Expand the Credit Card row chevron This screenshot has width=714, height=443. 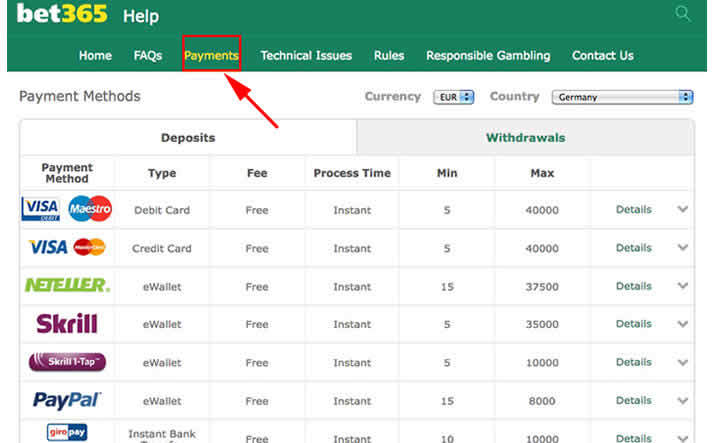pyautogui.click(x=682, y=248)
